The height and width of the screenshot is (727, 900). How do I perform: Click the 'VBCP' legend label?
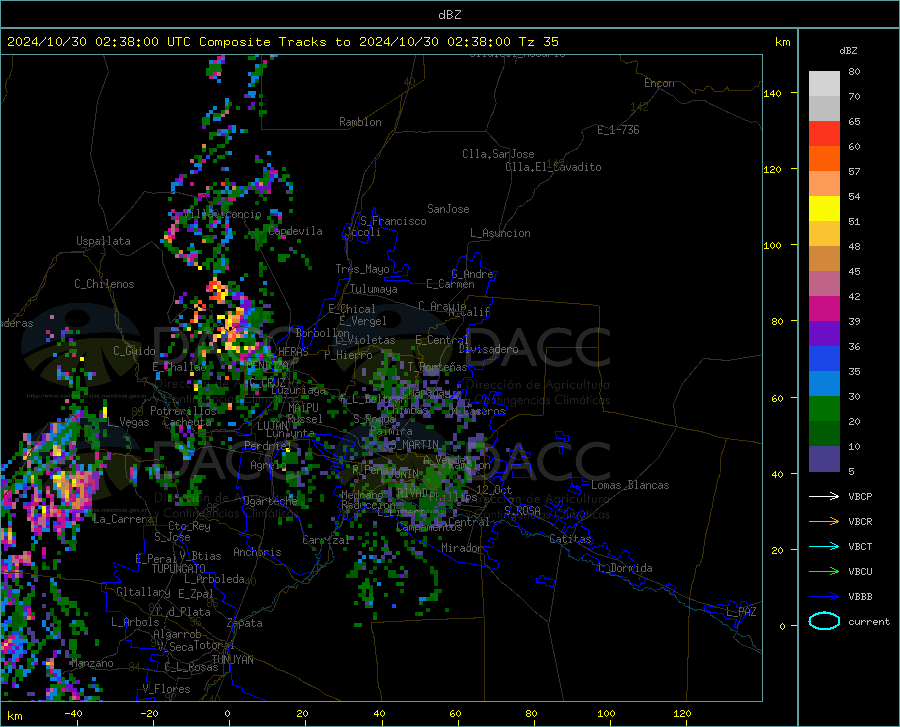tap(860, 496)
